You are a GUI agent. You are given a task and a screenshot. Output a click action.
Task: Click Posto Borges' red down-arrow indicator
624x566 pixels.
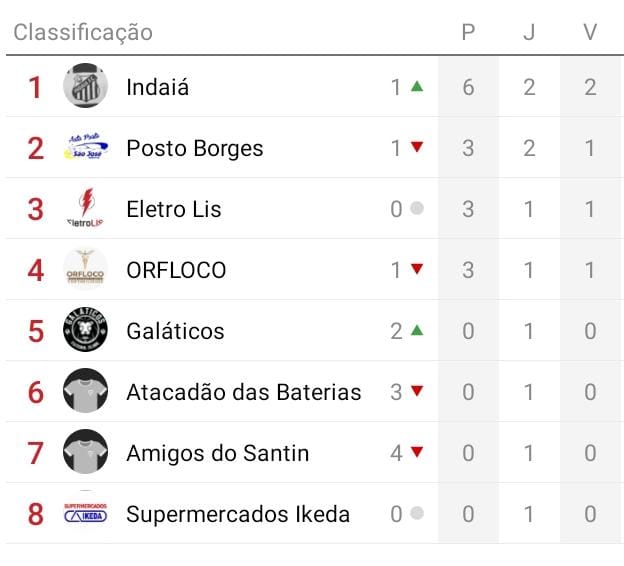coord(417,148)
